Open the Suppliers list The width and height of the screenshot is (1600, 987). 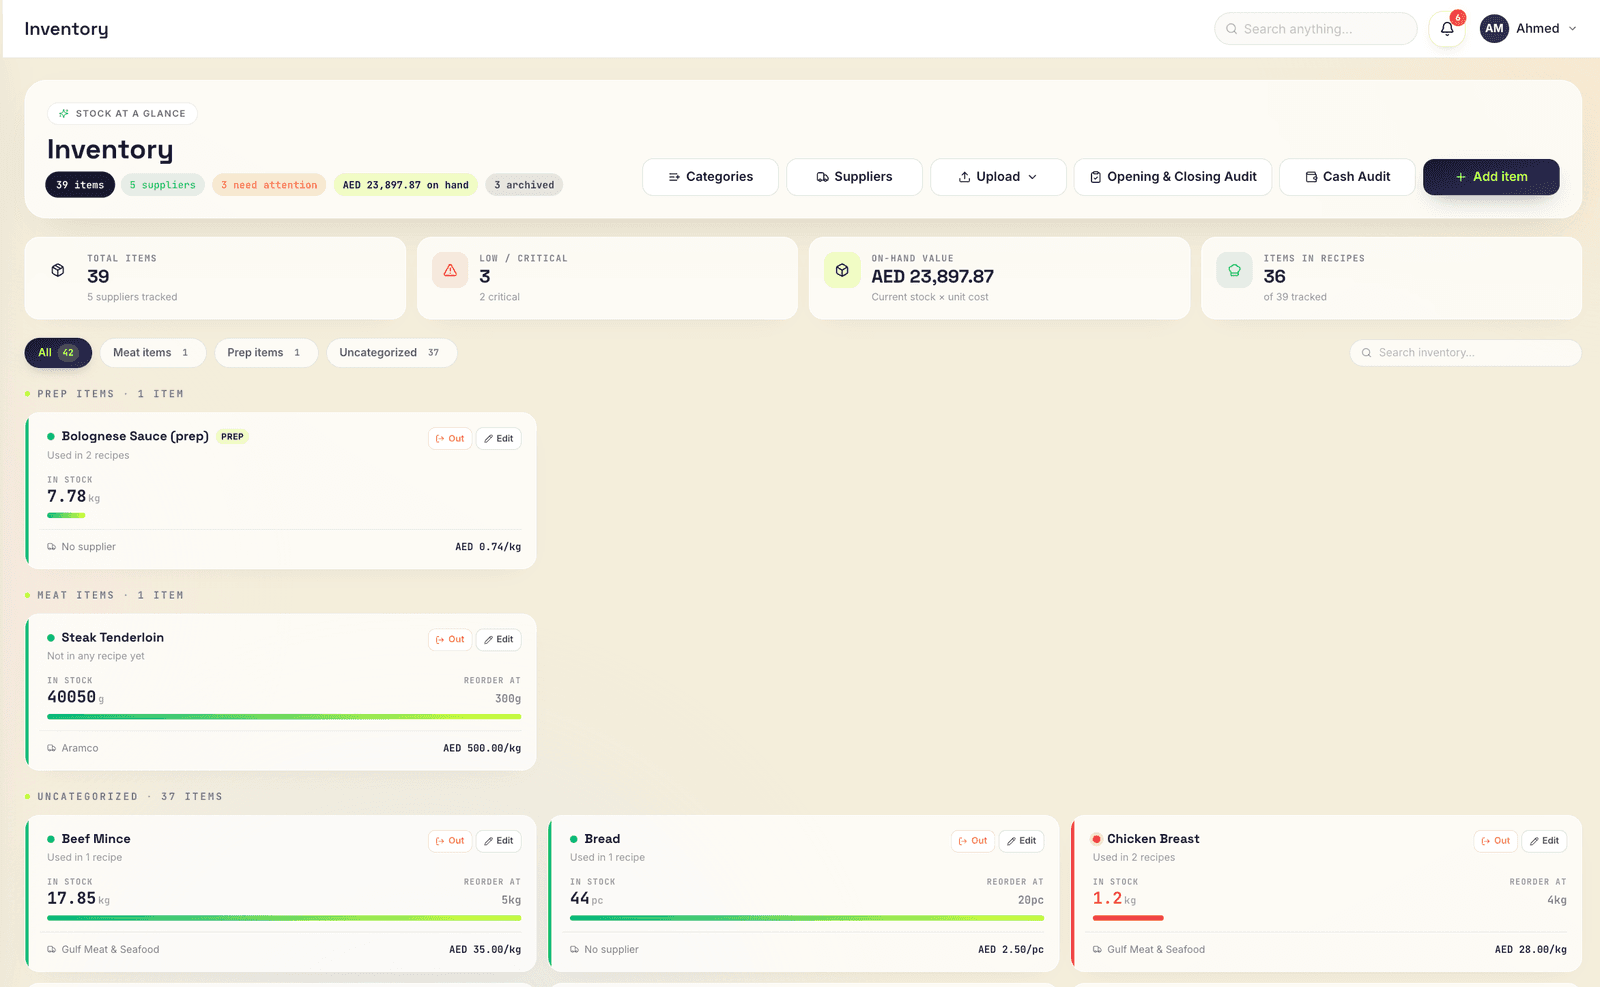tap(854, 177)
